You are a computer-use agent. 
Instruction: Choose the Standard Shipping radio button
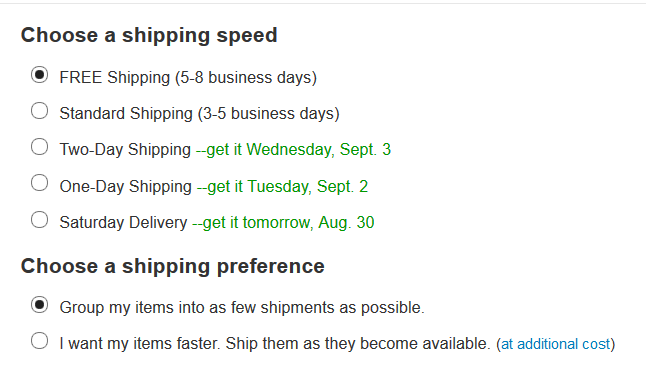[40, 111]
